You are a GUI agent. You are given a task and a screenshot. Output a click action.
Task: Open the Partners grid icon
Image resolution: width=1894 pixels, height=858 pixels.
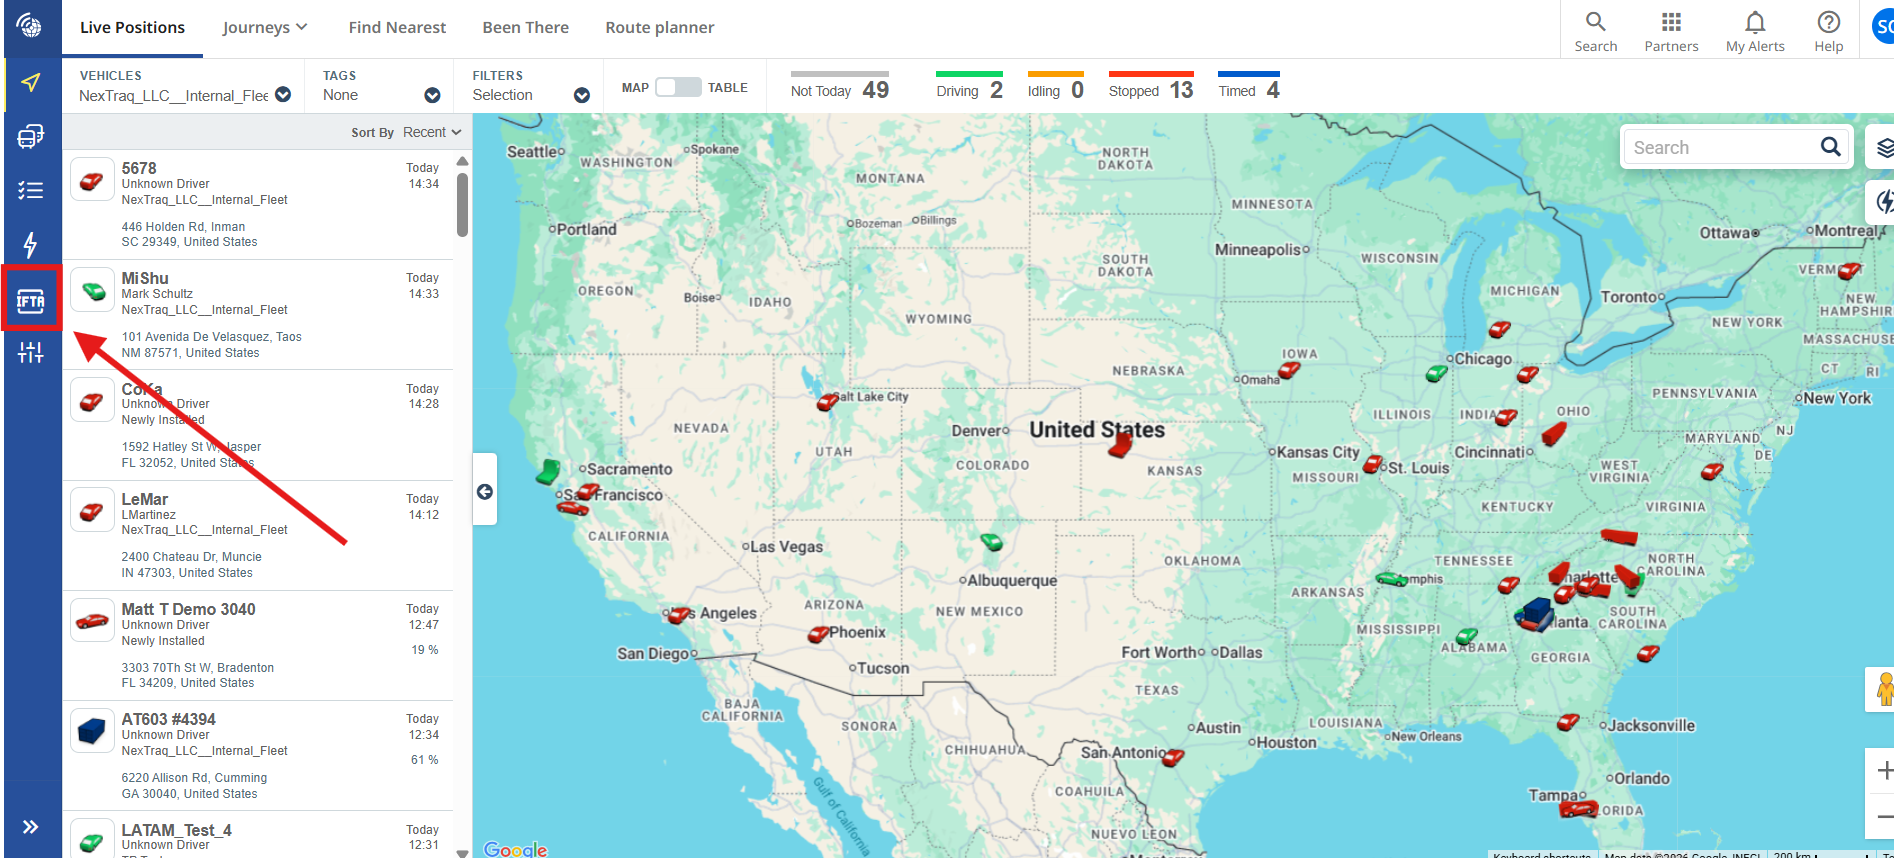click(1671, 30)
